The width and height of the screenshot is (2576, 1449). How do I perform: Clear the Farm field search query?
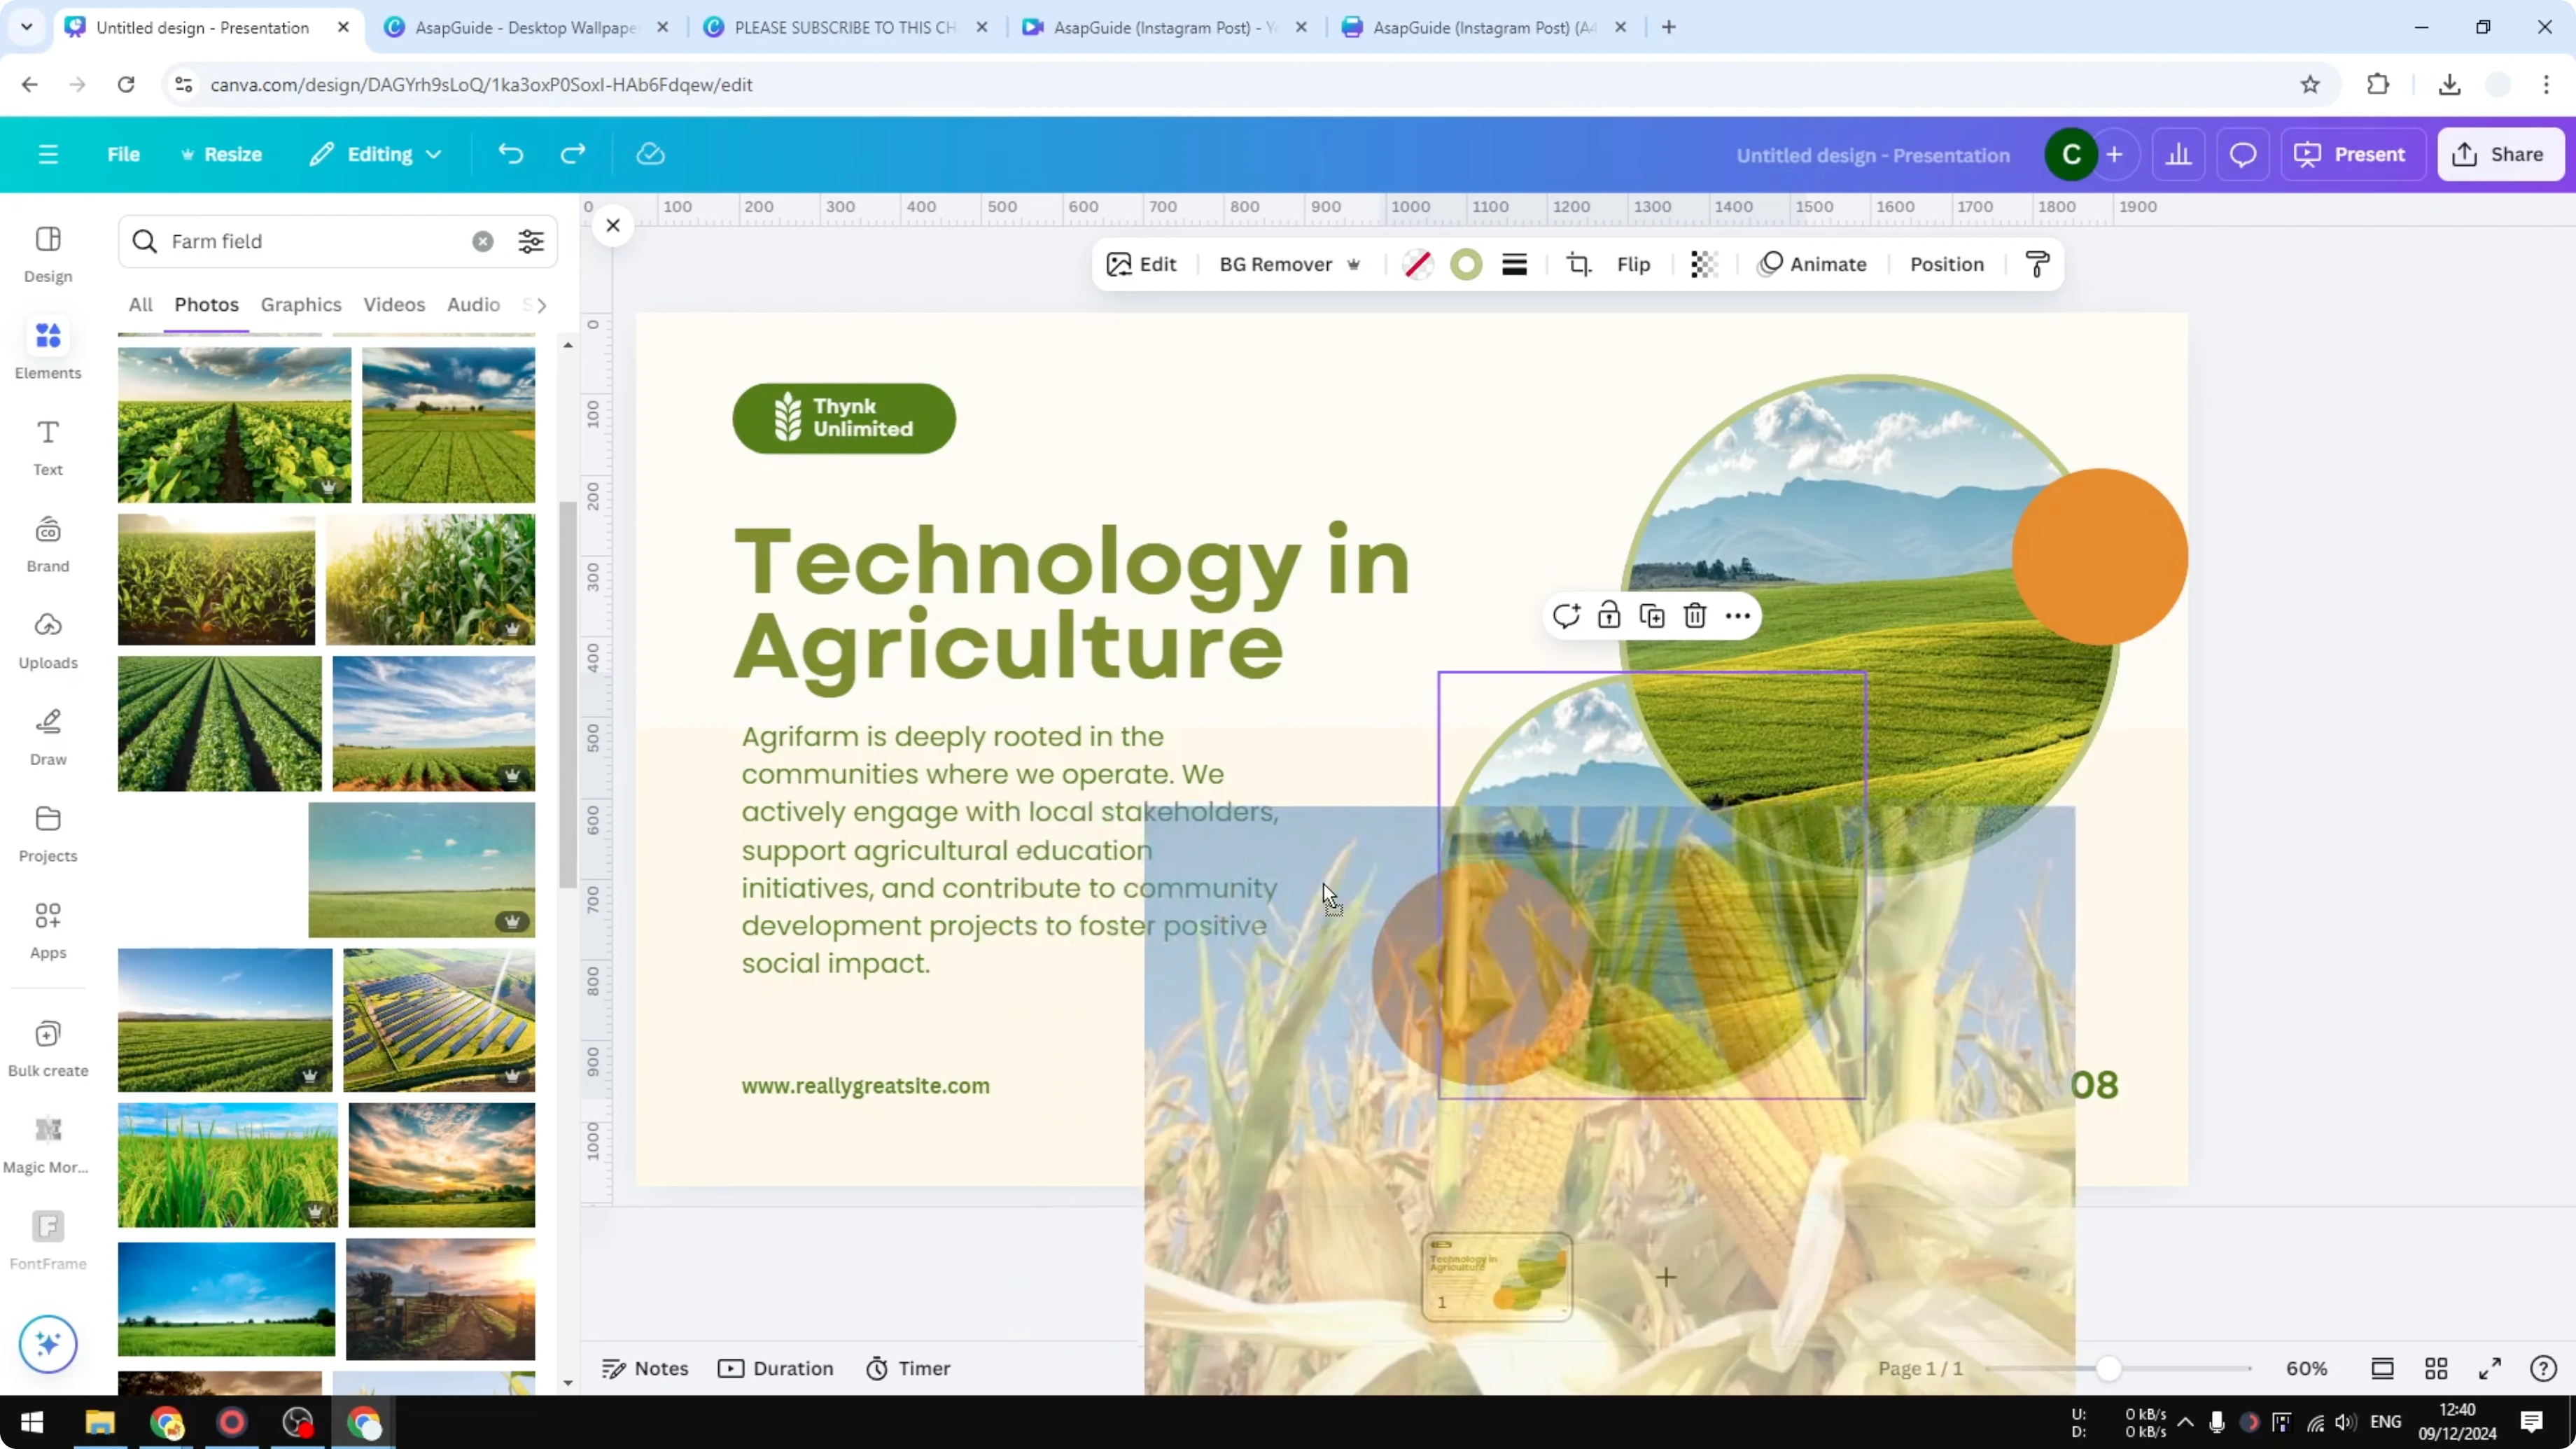[x=483, y=241]
